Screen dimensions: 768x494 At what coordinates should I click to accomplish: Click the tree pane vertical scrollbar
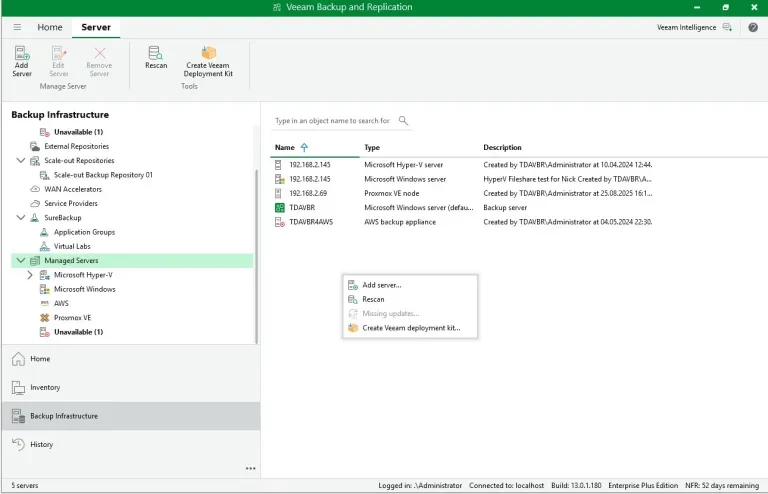[256, 256]
